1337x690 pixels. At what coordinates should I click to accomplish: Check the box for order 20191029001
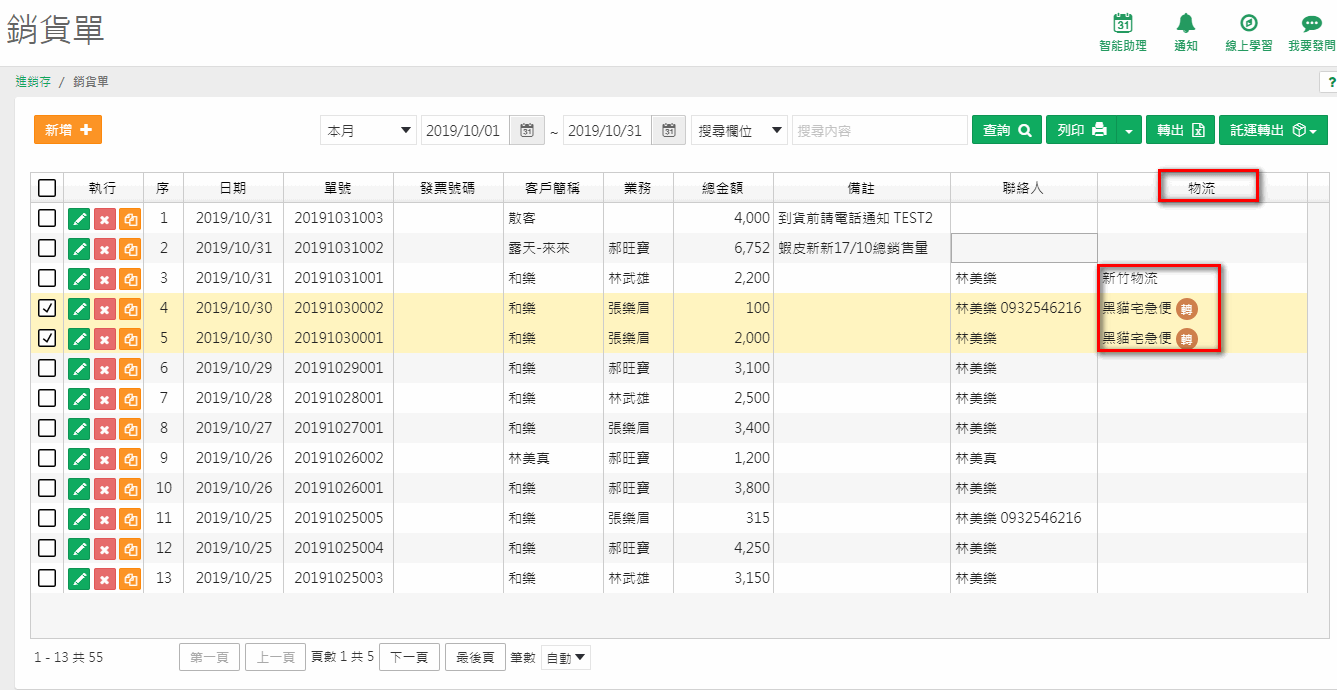point(47,368)
